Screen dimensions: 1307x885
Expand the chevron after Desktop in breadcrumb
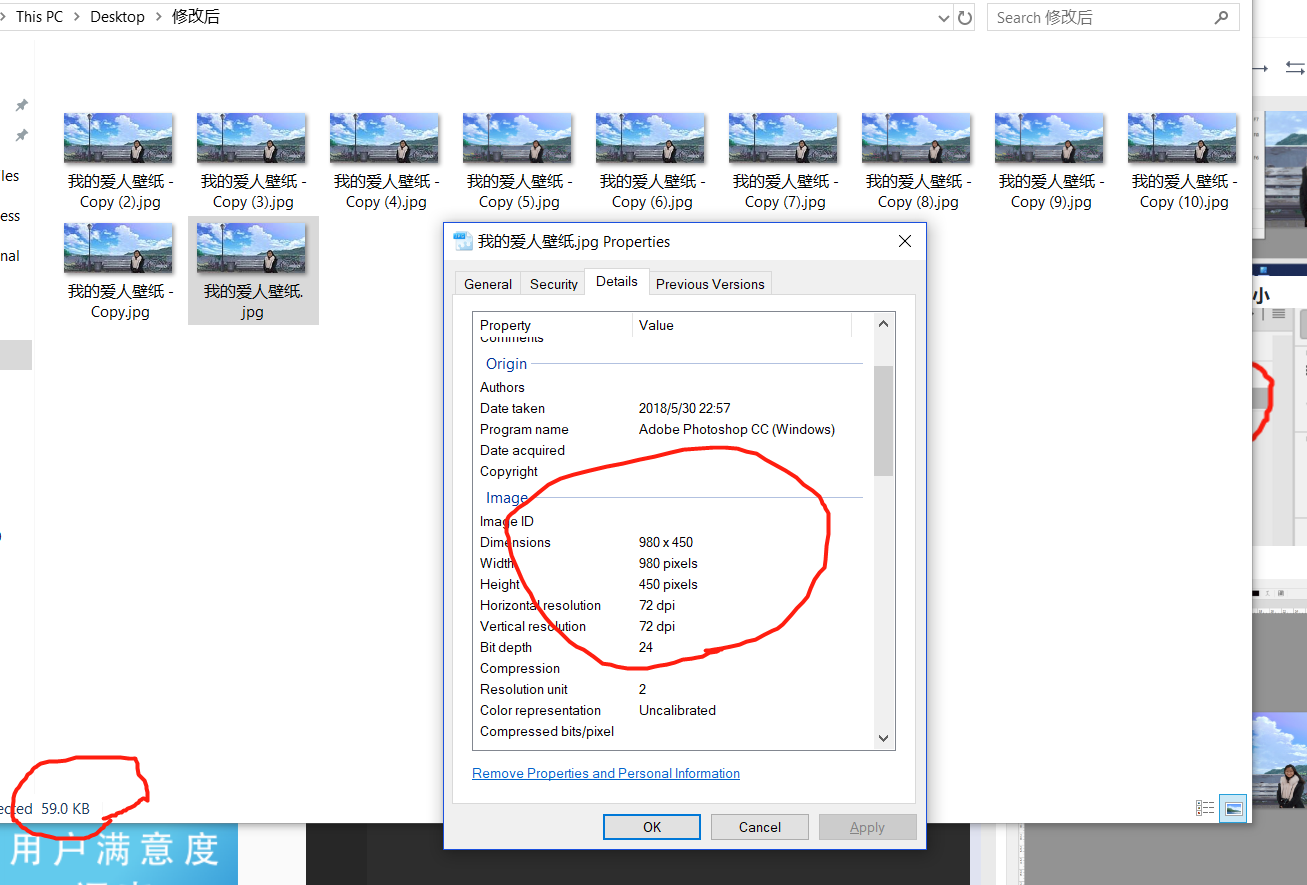click(158, 17)
